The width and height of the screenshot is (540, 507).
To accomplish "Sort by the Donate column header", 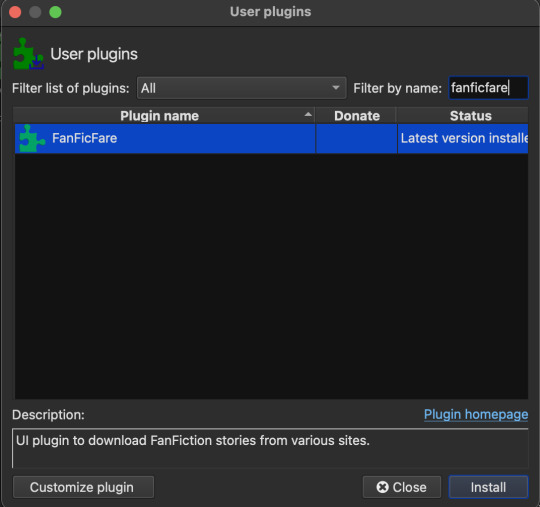I will [x=356, y=116].
